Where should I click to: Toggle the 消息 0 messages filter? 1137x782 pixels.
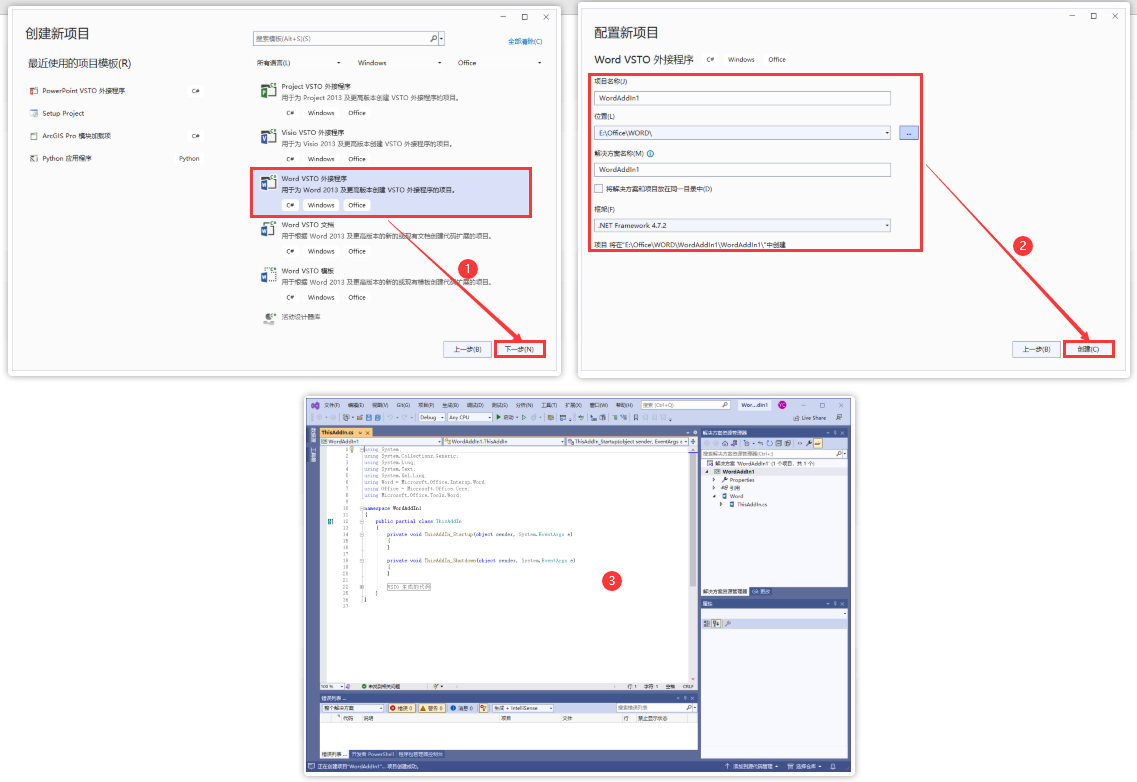pyautogui.click(x=461, y=708)
